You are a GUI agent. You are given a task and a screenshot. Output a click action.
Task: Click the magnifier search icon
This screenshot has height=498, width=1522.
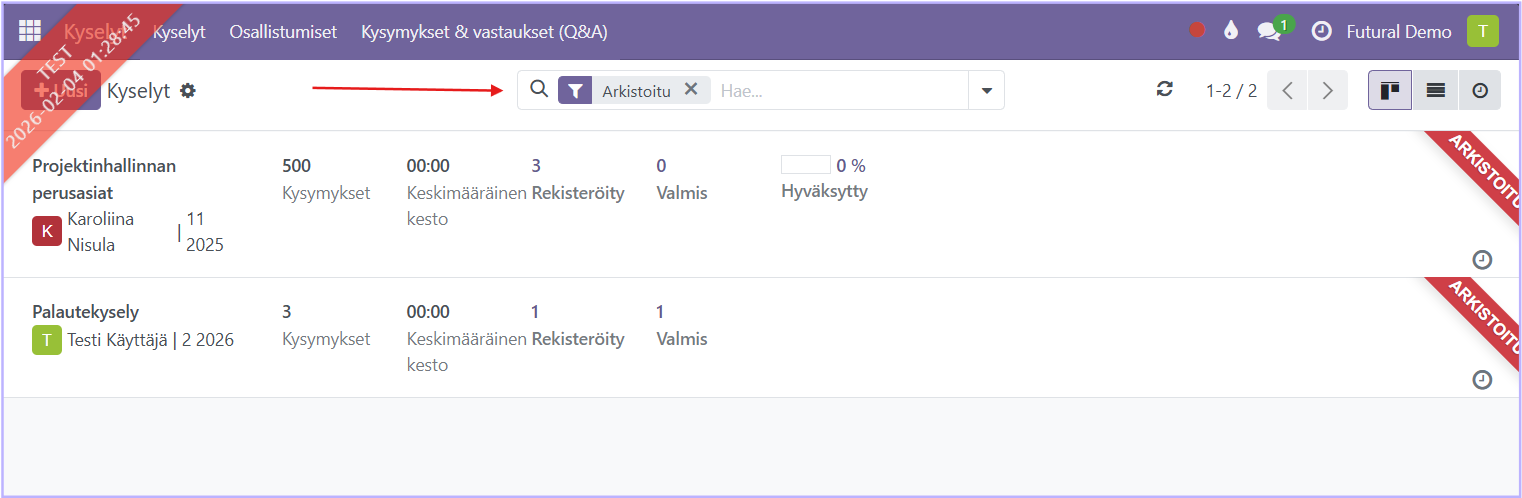(x=539, y=89)
